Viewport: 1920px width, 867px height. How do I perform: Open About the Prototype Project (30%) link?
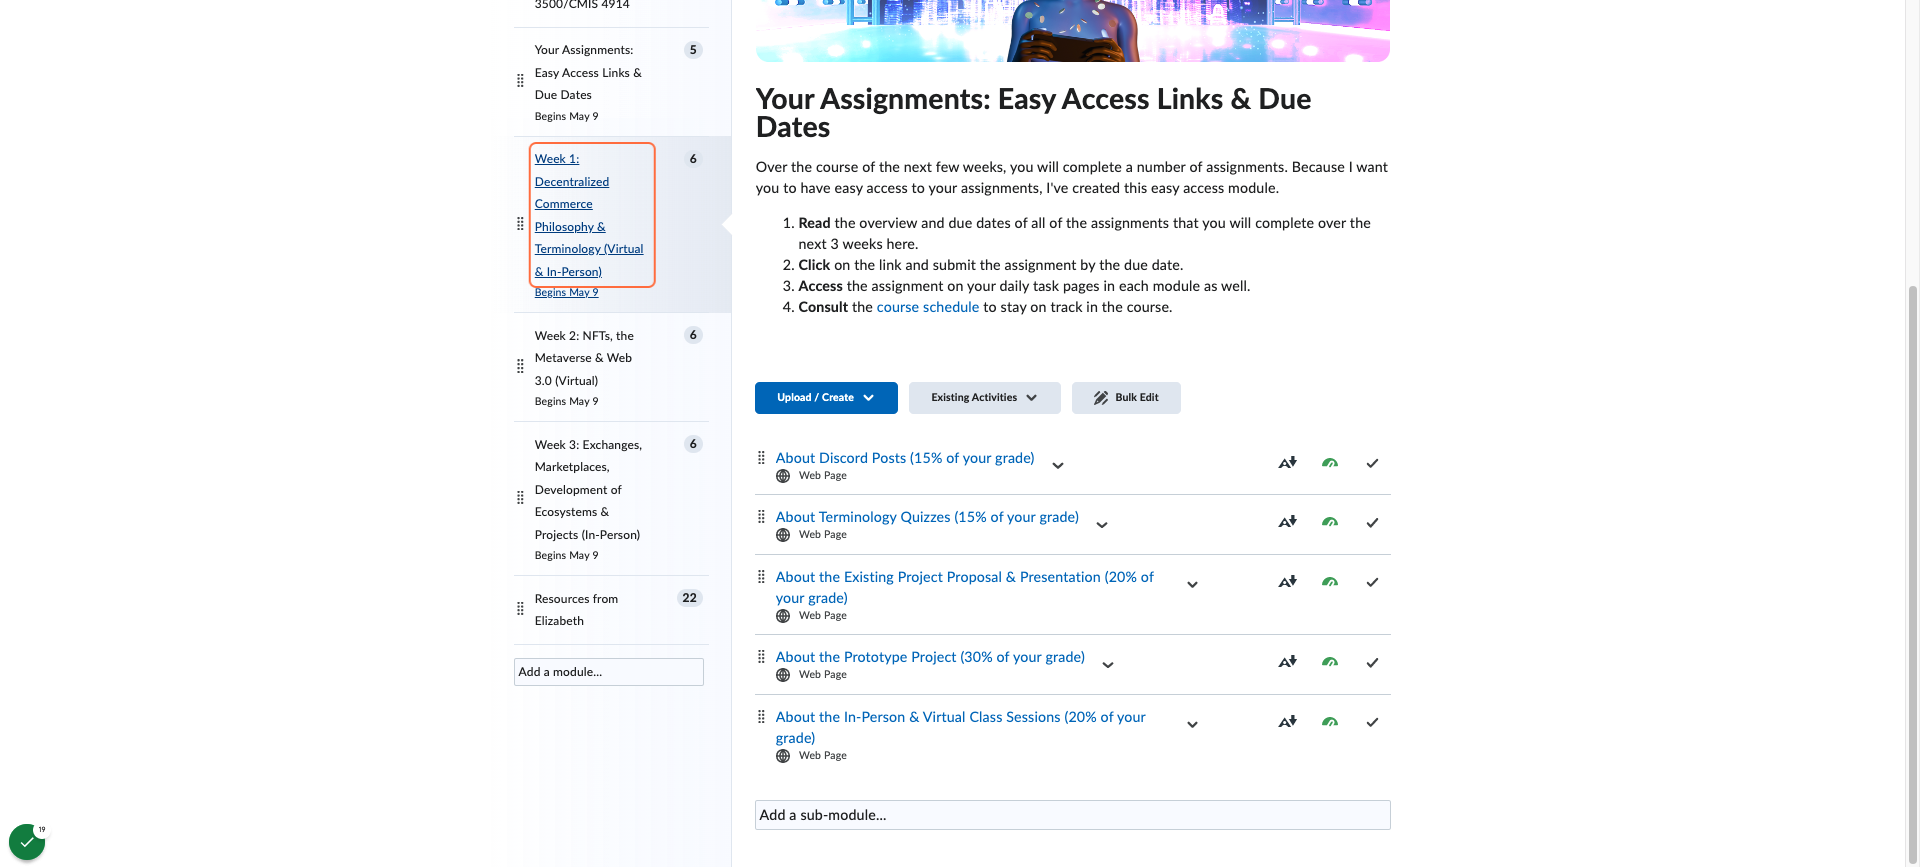tap(930, 657)
